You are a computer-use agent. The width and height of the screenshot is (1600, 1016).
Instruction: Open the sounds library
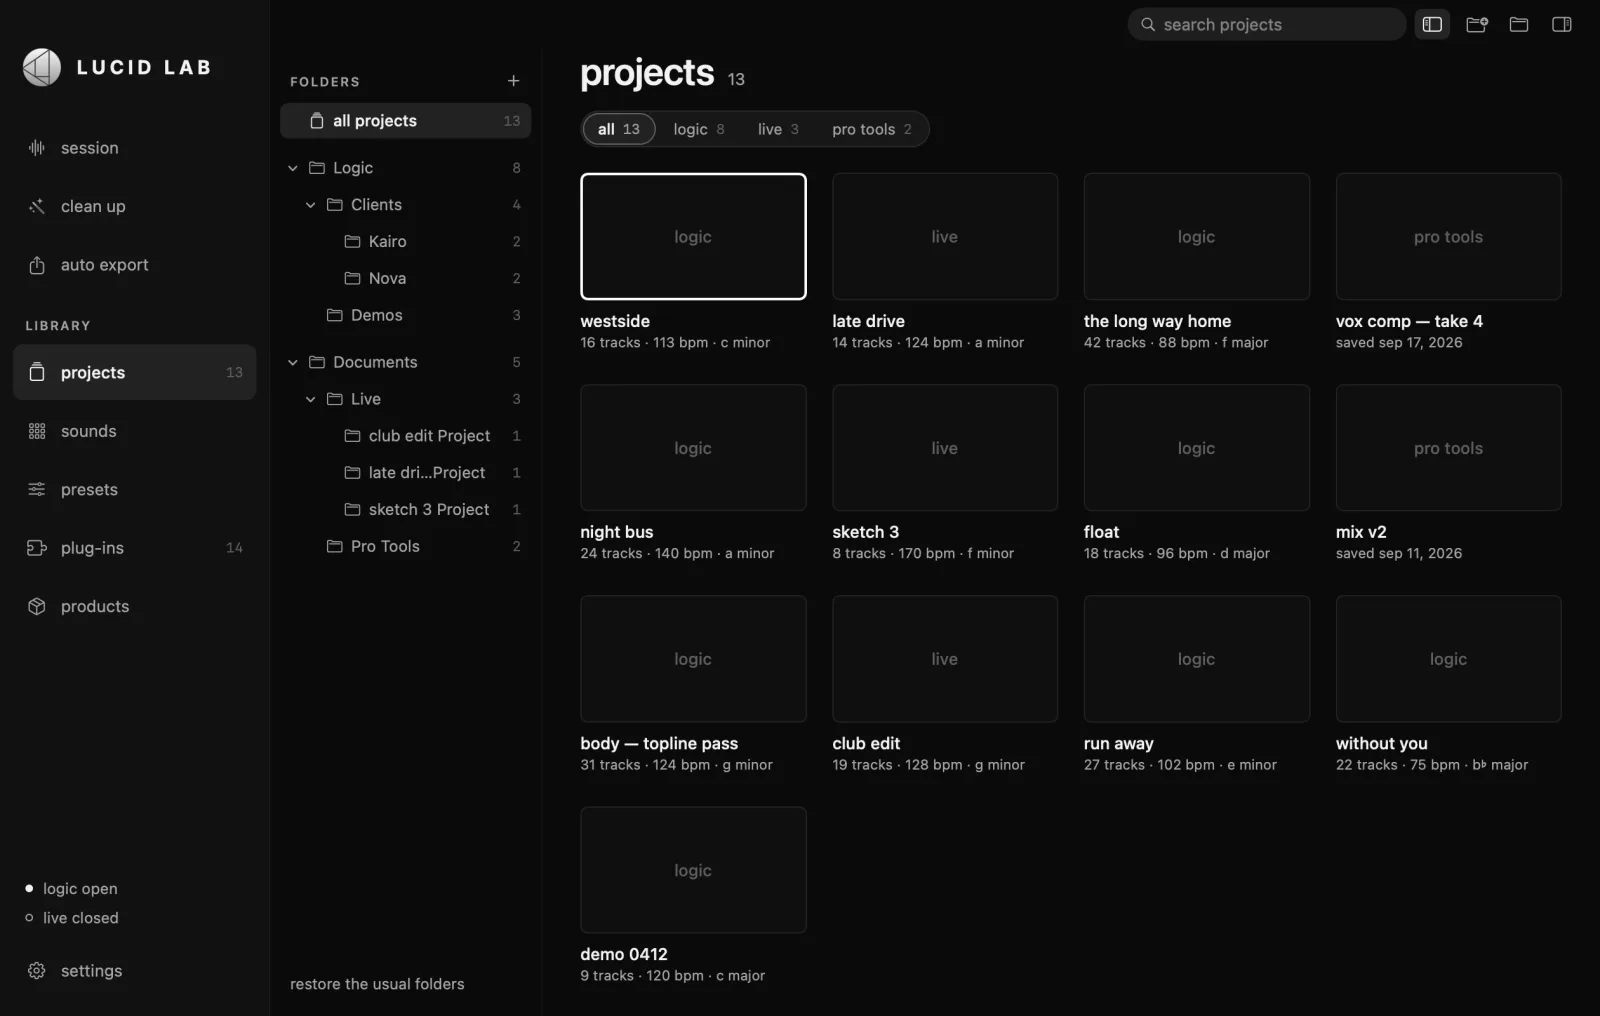tap(134, 431)
